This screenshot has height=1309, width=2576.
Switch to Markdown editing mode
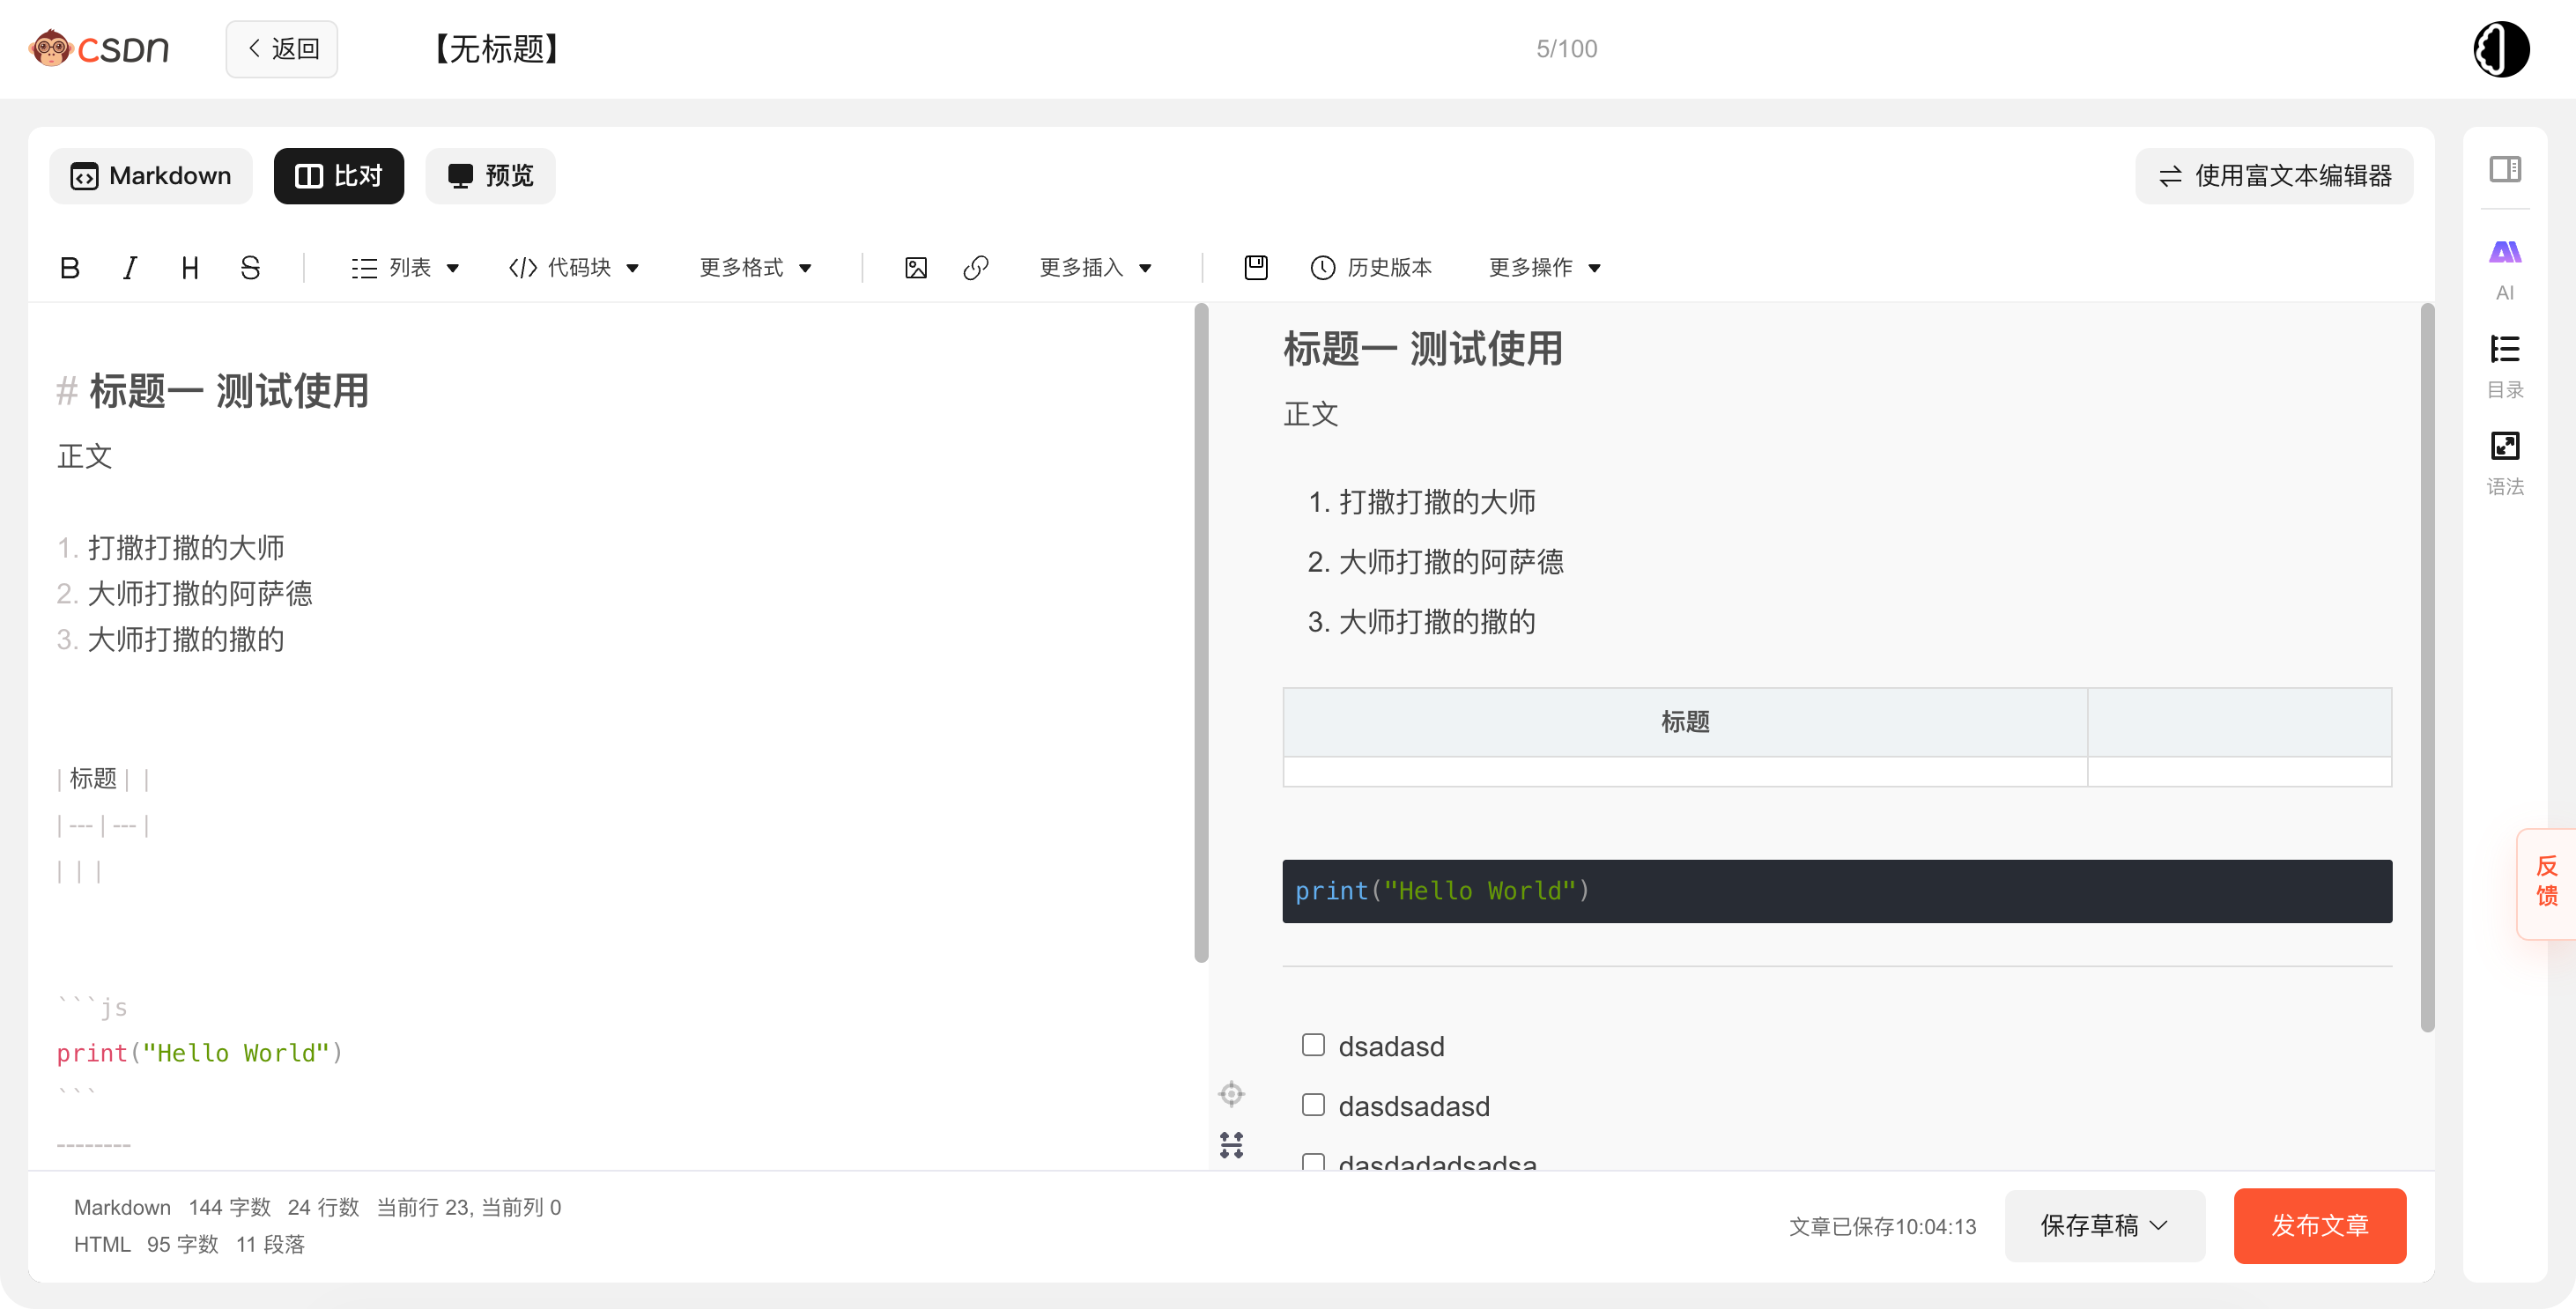click(x=151, y=176)
